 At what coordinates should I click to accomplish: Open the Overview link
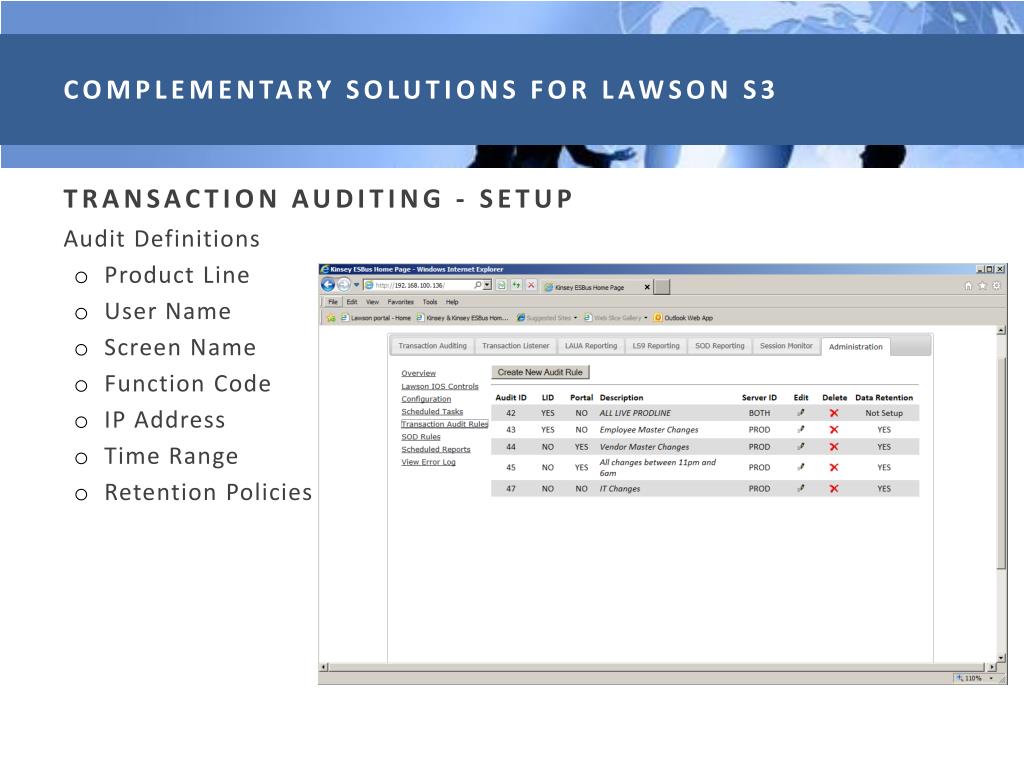[x=419, y=373]
